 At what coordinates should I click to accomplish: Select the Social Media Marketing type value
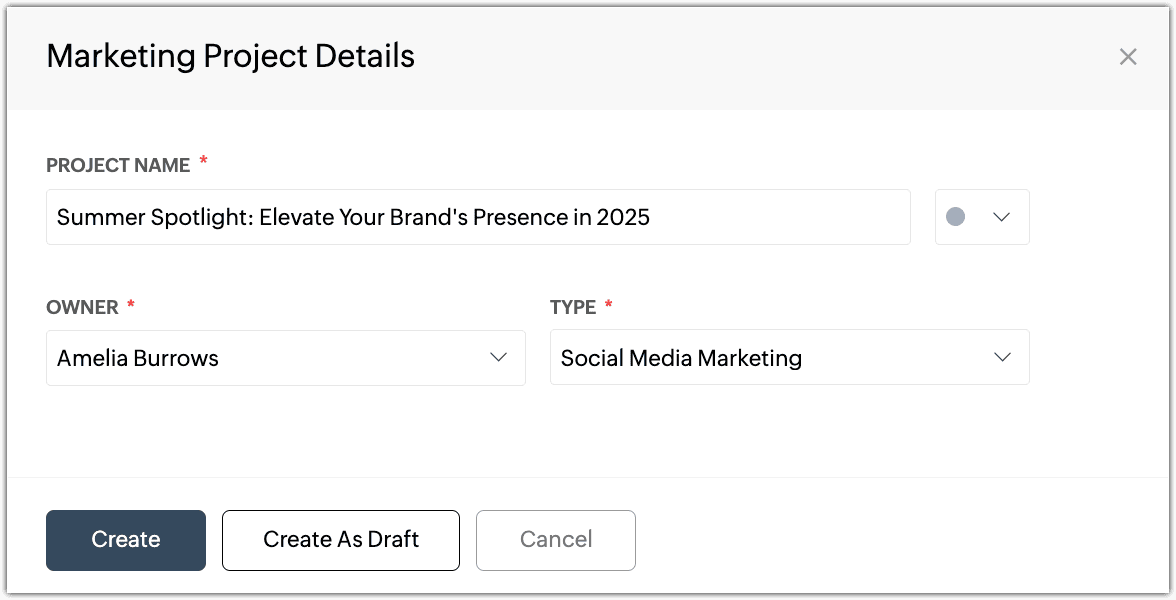(681, 358)
